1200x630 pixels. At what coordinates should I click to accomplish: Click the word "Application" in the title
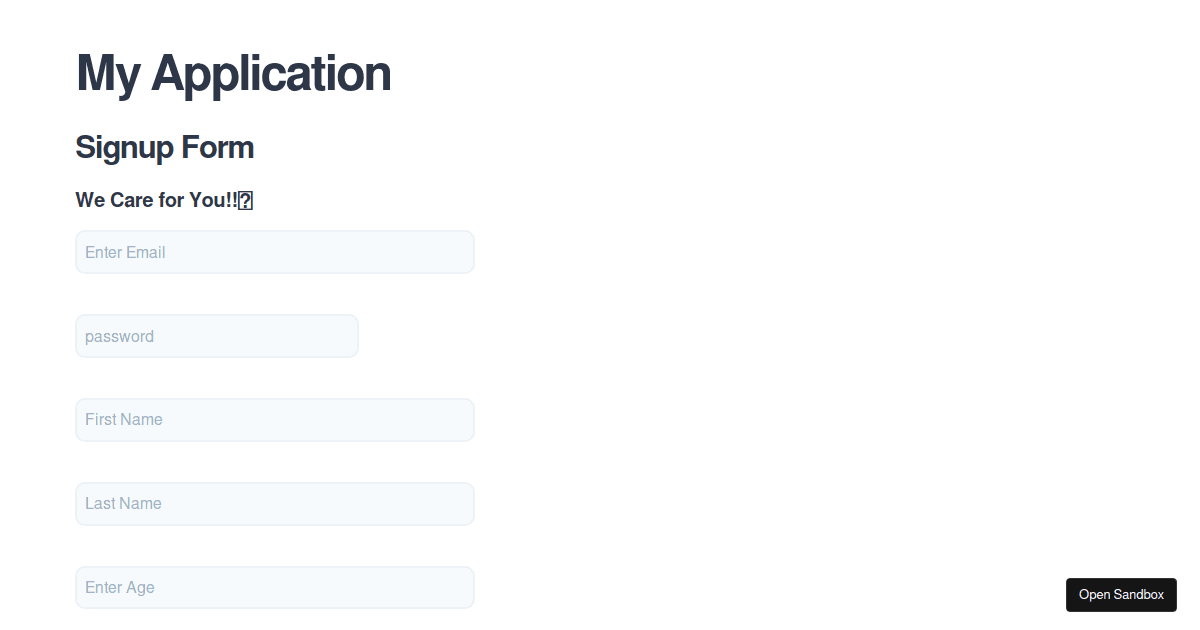[271, 73]
